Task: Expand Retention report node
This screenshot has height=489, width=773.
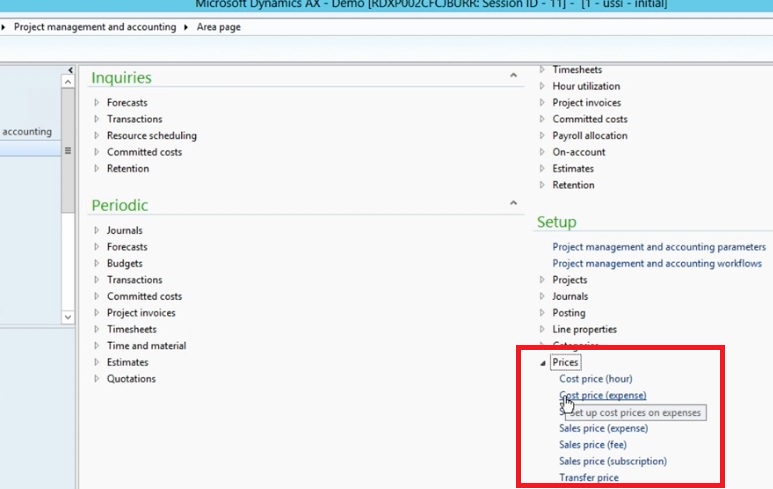Action: point(542,185)
